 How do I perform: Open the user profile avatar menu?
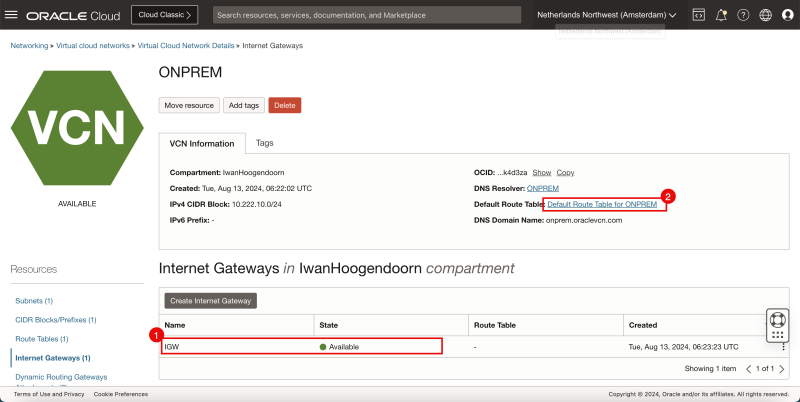coord(786,15)
